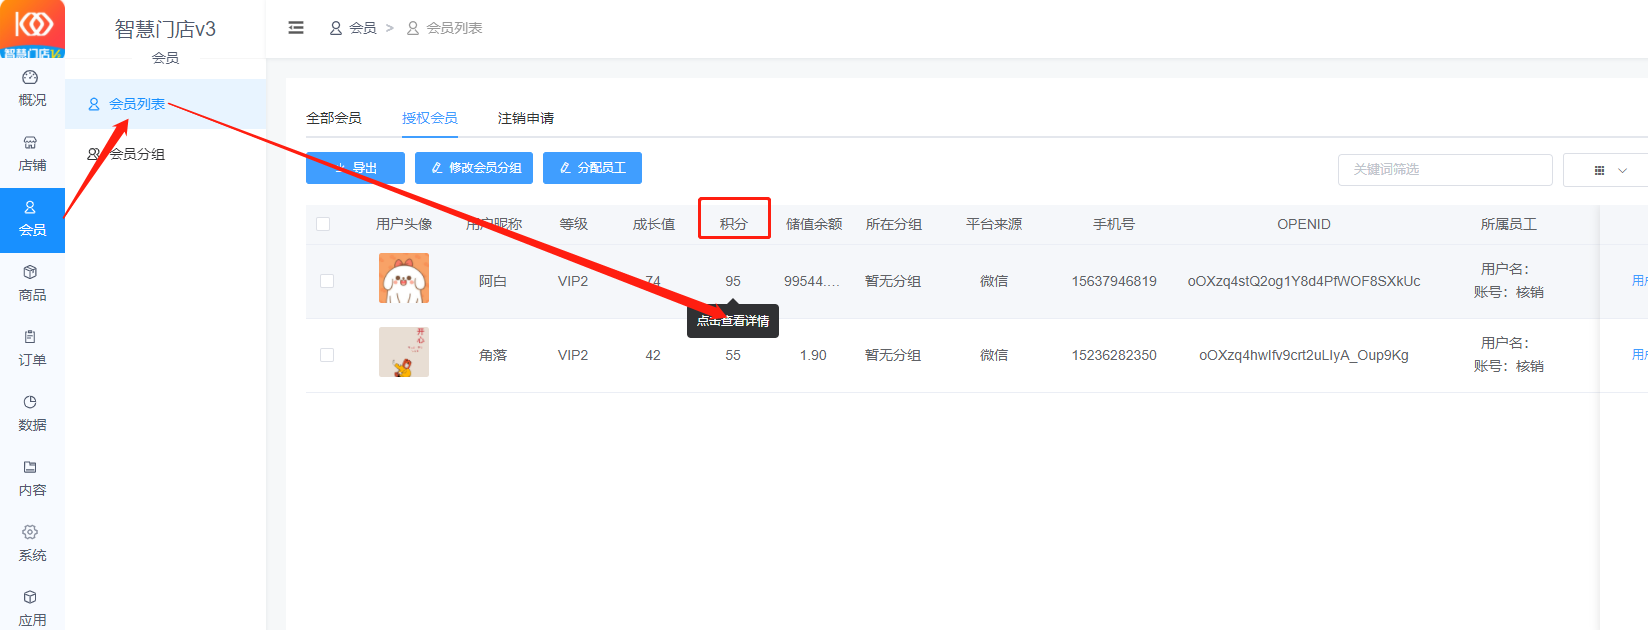Click 角落's avatar thumbnail
Image resolution: width=1648 pixels, height=630 pixels.
click(404, 352)
